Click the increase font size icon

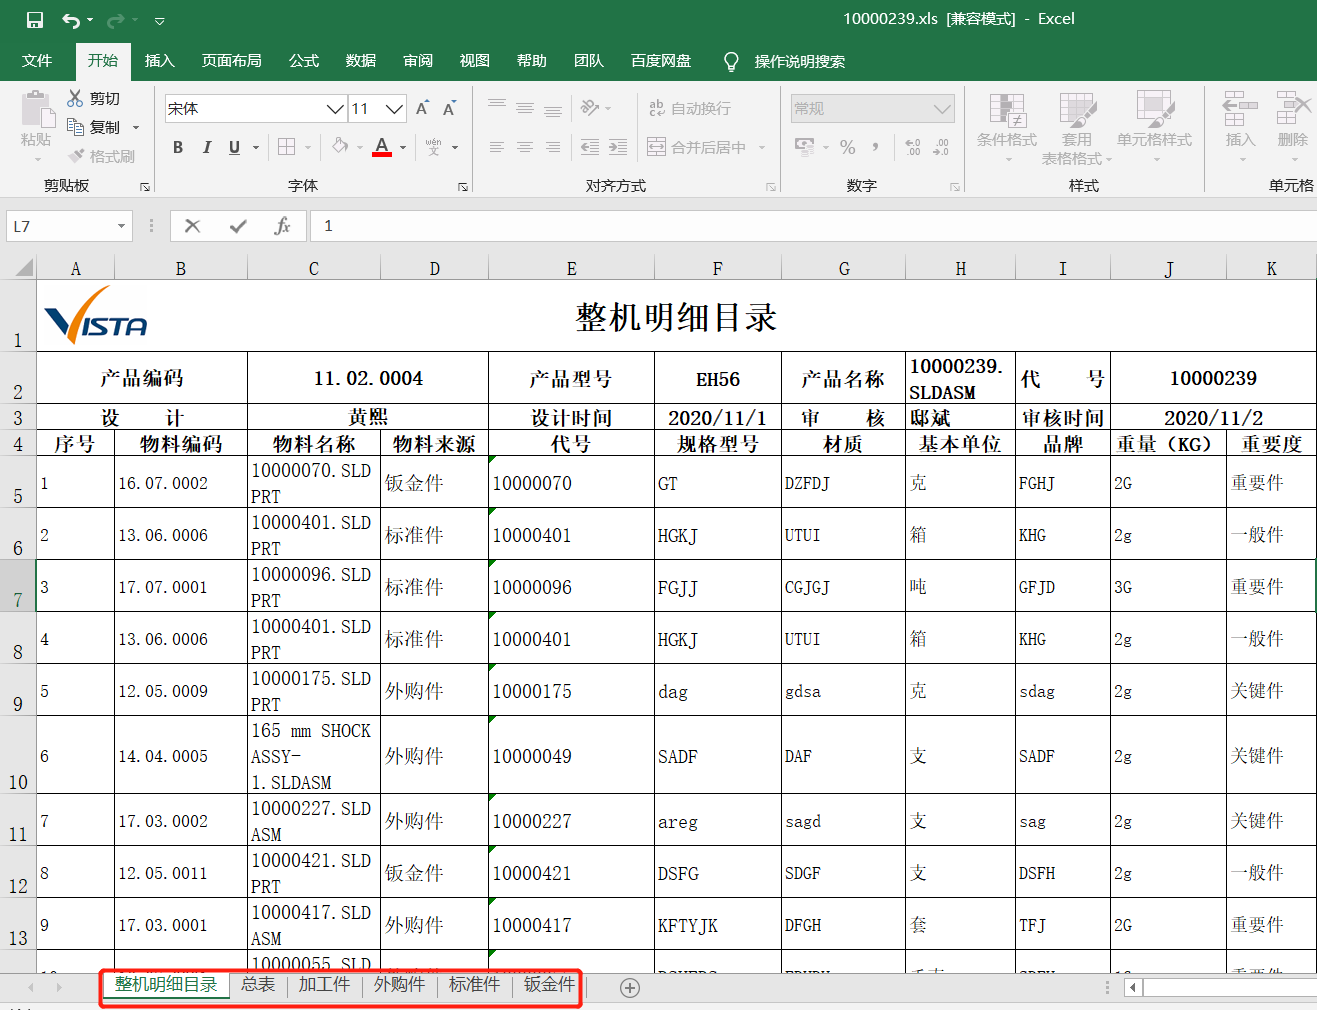(x=422, y=108)
